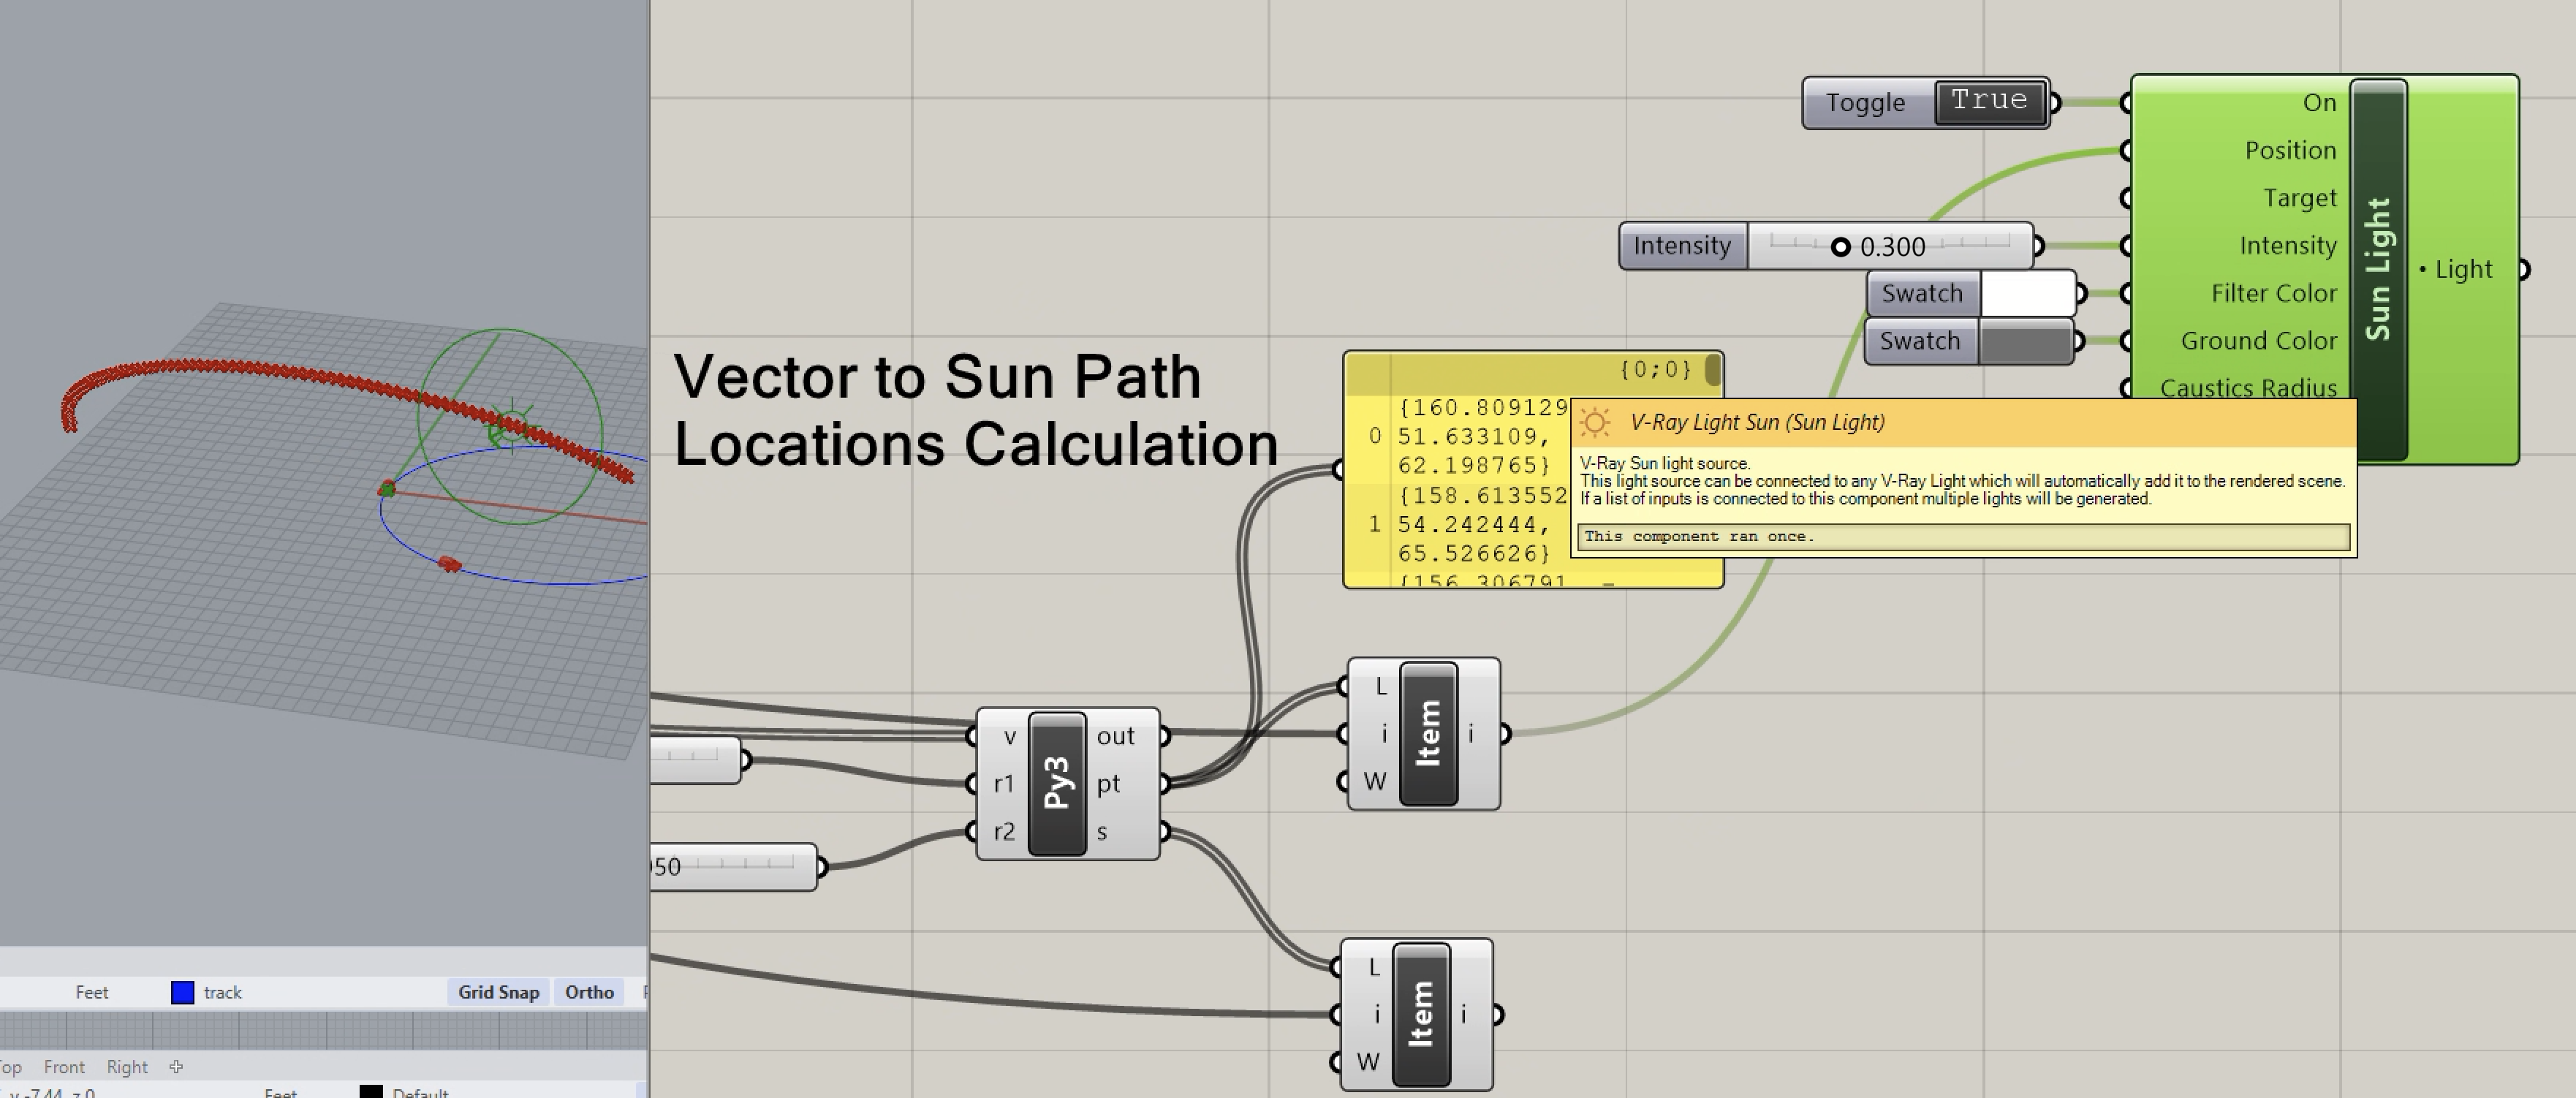The height and width of the screenshot is (1098, 2576).
Task: Add new viewport tab with plus icon
Action: (x=176, y=1067)
